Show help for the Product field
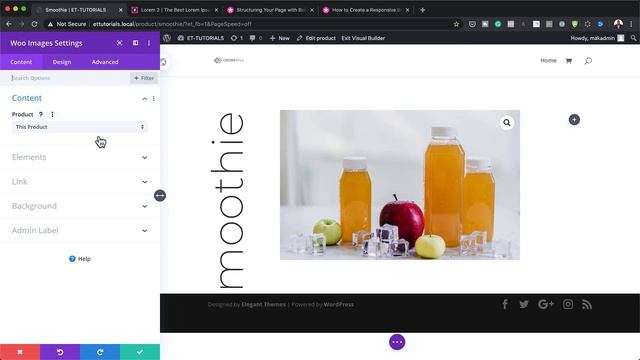This screenshot has width=640, height=360. tap(41, 114)
